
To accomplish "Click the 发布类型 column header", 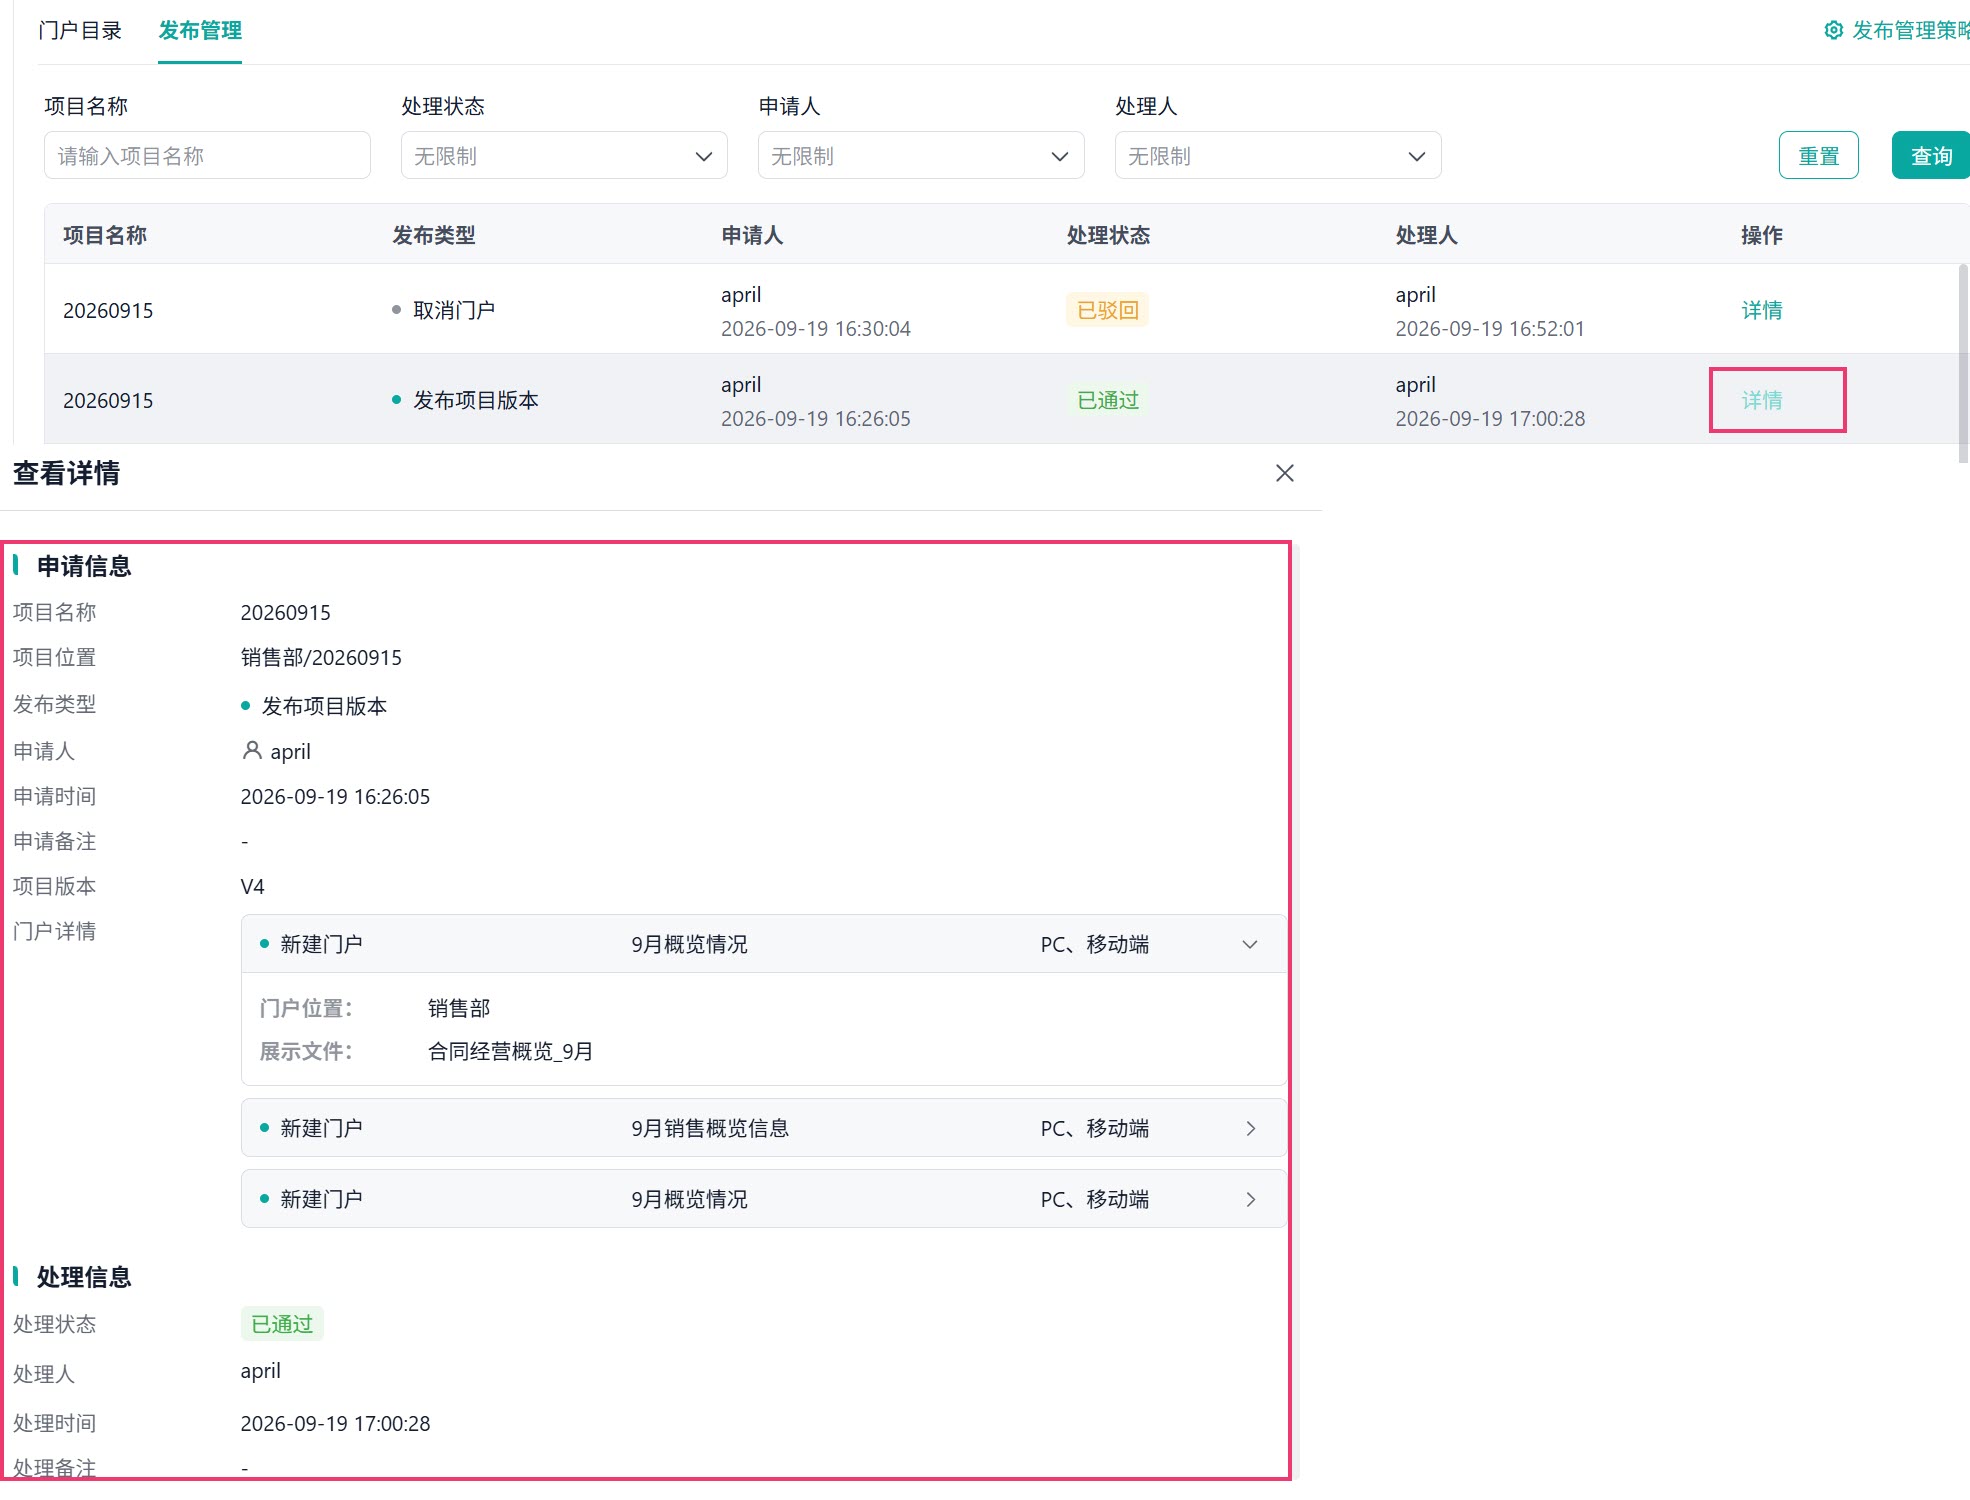I will pyautogui.click(x=433, y=235).
